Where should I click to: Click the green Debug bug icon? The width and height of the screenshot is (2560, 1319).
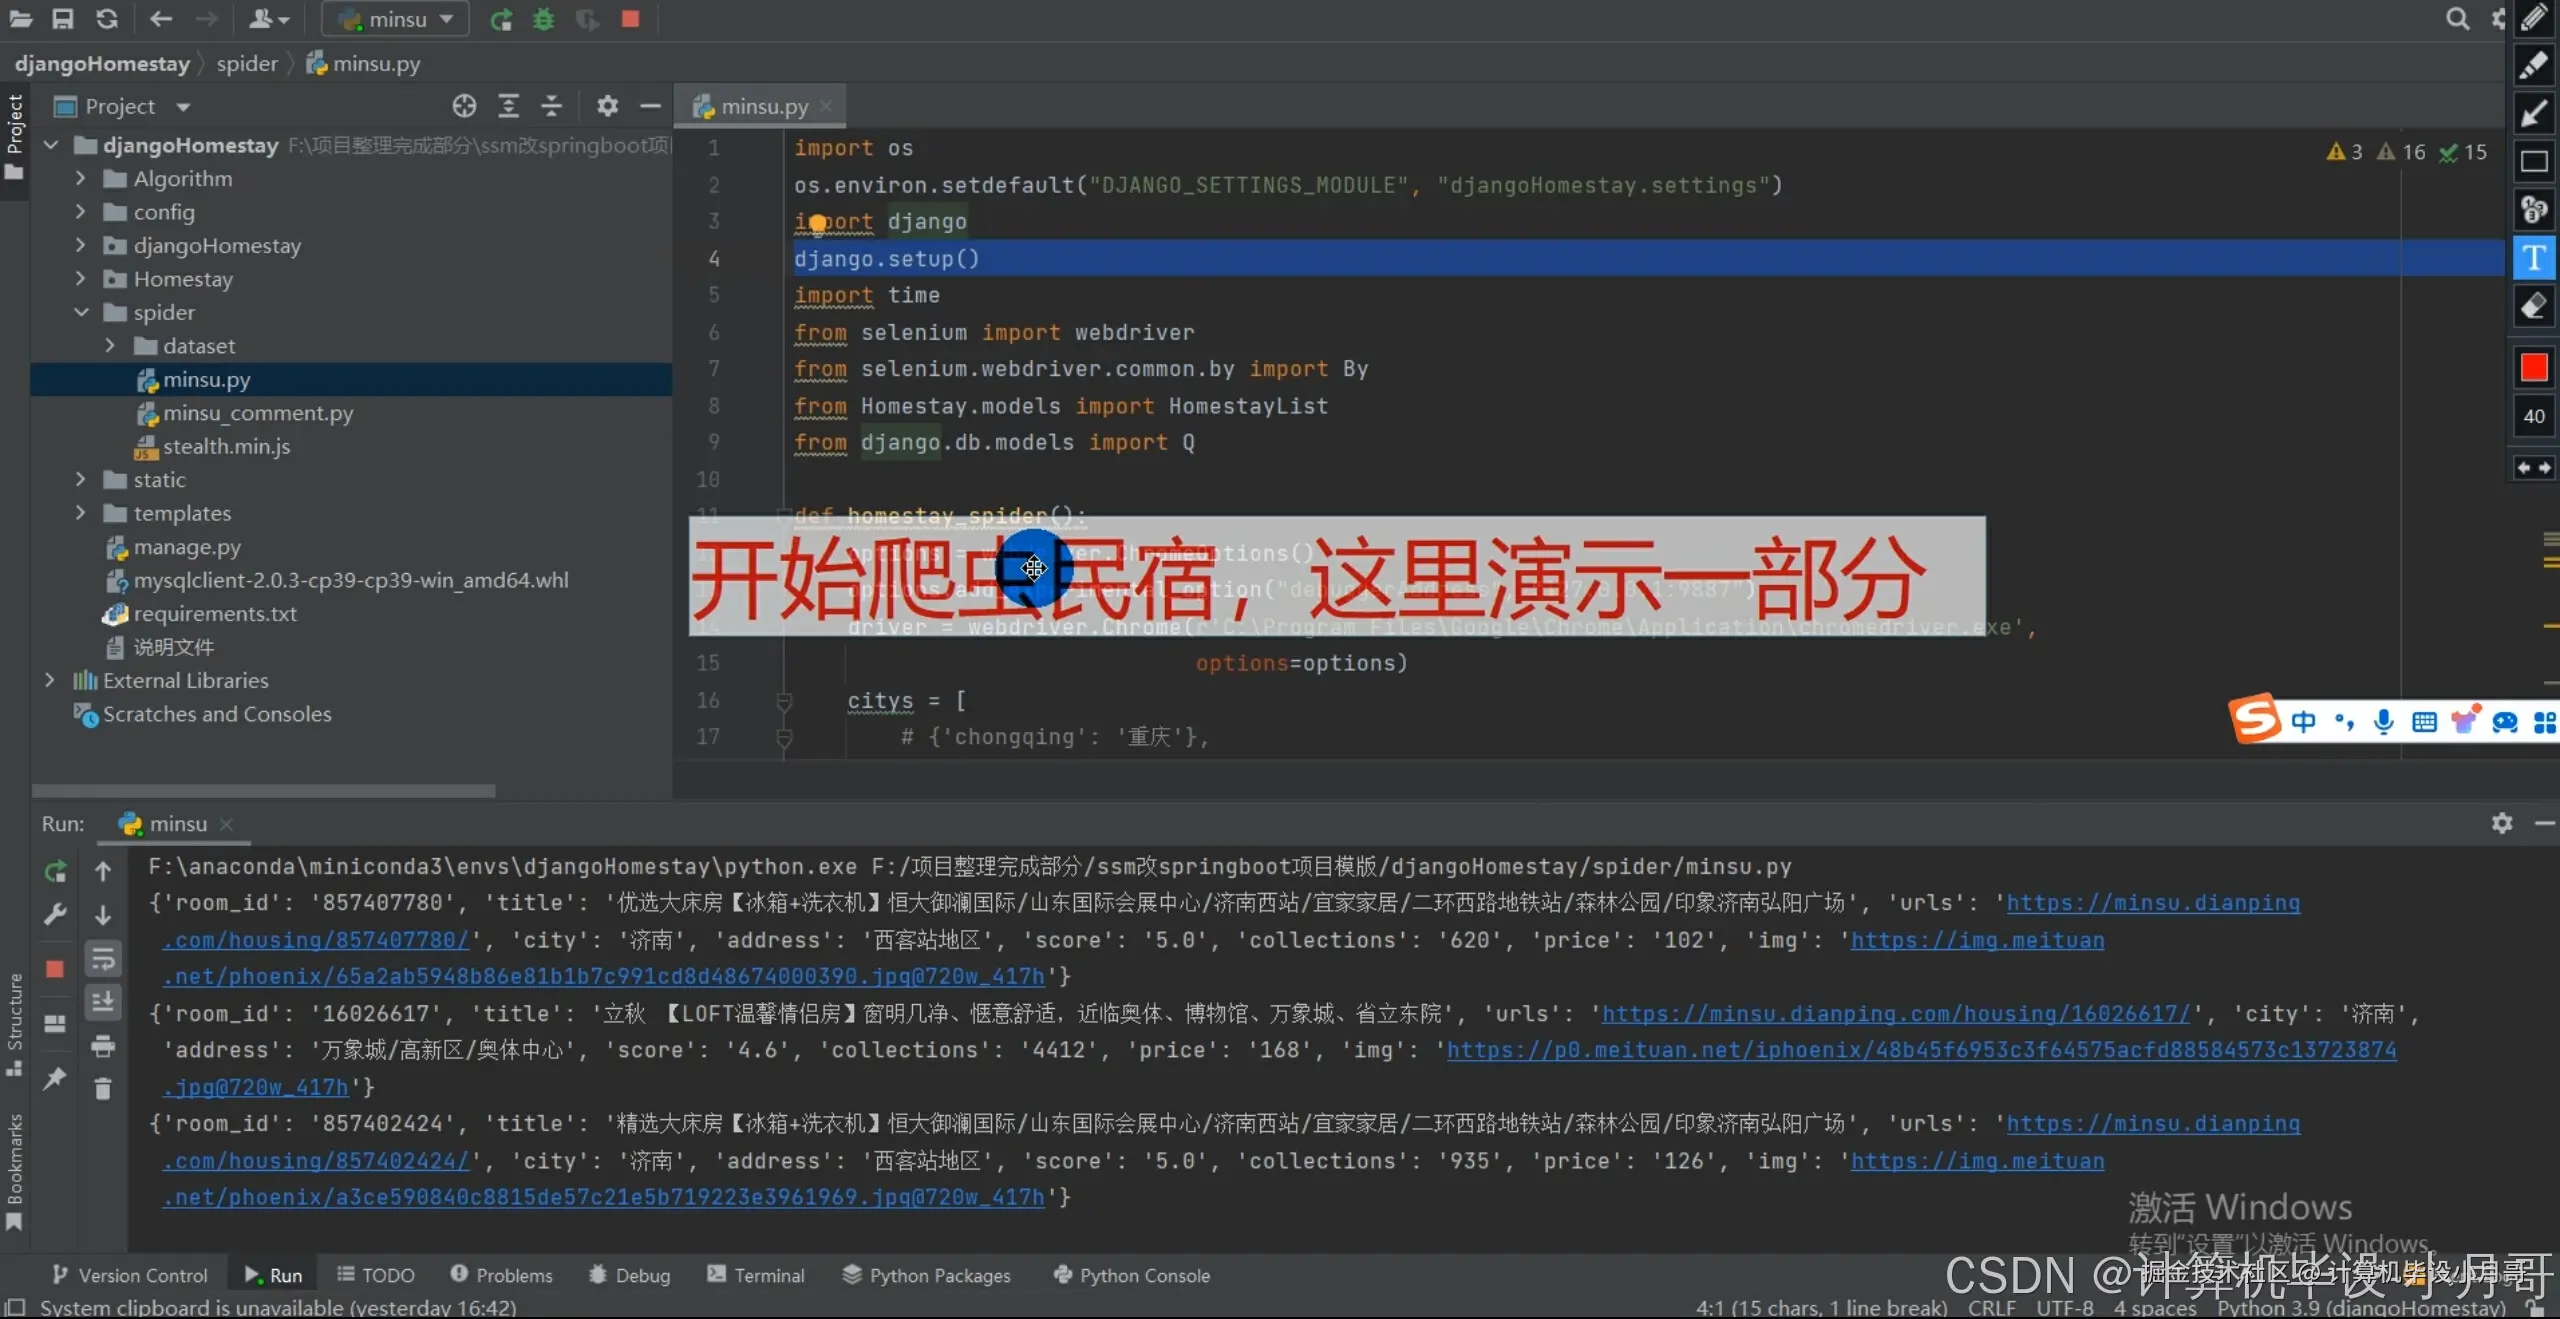544,19
